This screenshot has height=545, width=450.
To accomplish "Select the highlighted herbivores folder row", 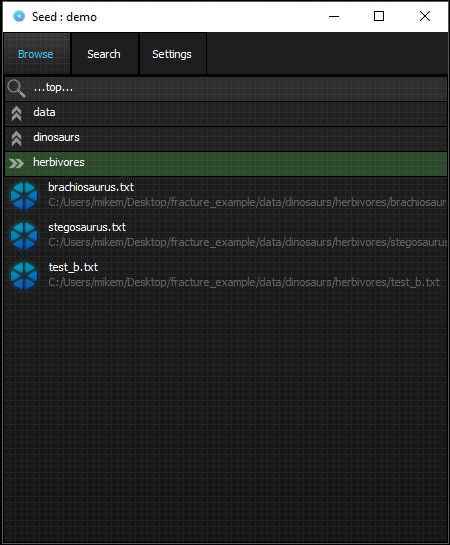I will coord(226,163).
